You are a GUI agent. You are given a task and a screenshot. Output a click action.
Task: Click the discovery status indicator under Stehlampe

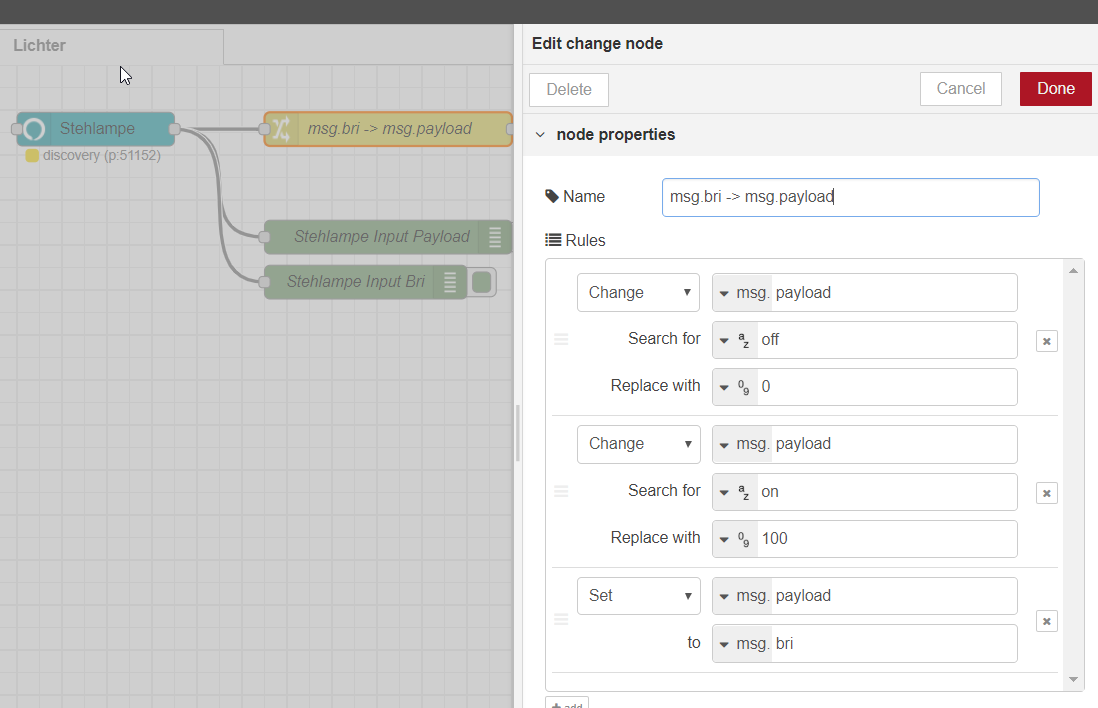32,155
